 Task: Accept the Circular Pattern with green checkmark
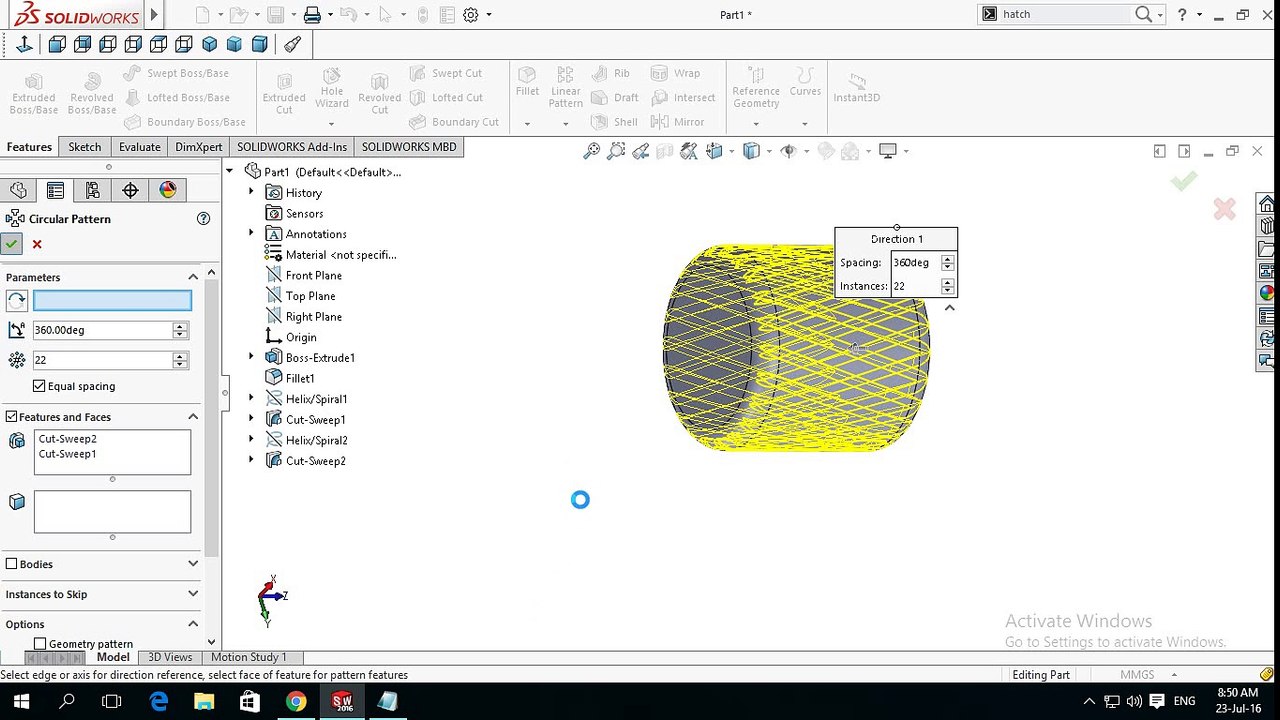pyautogui.click(x=12, y=244)
